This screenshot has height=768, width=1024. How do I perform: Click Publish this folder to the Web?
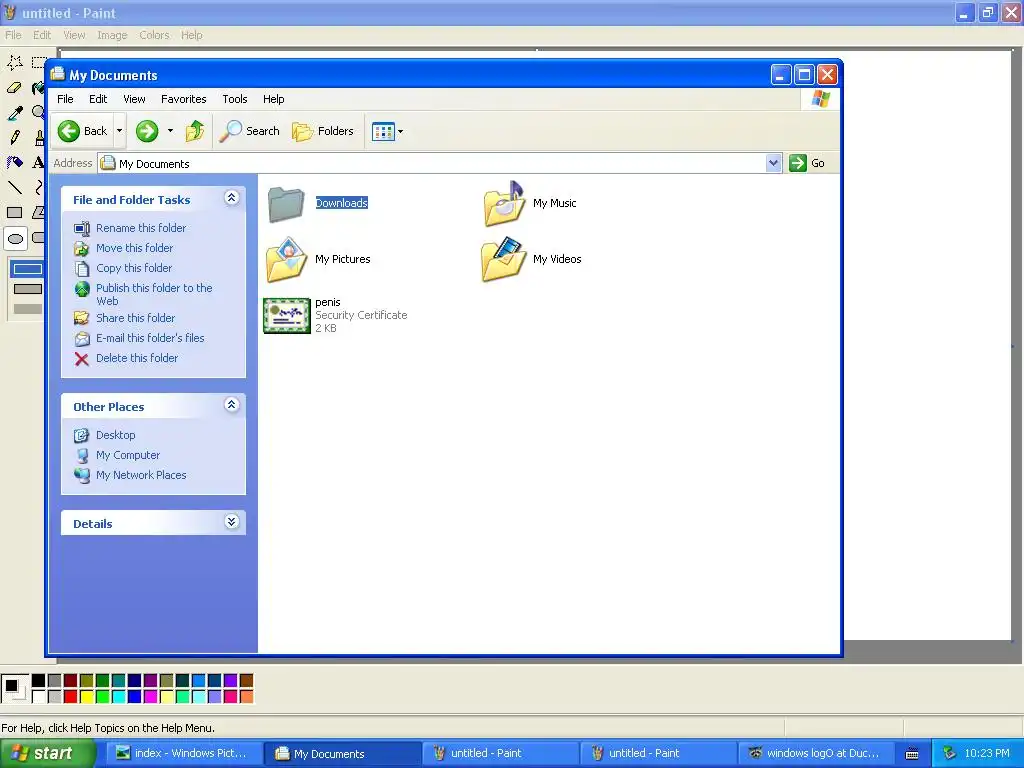[154, 295]
